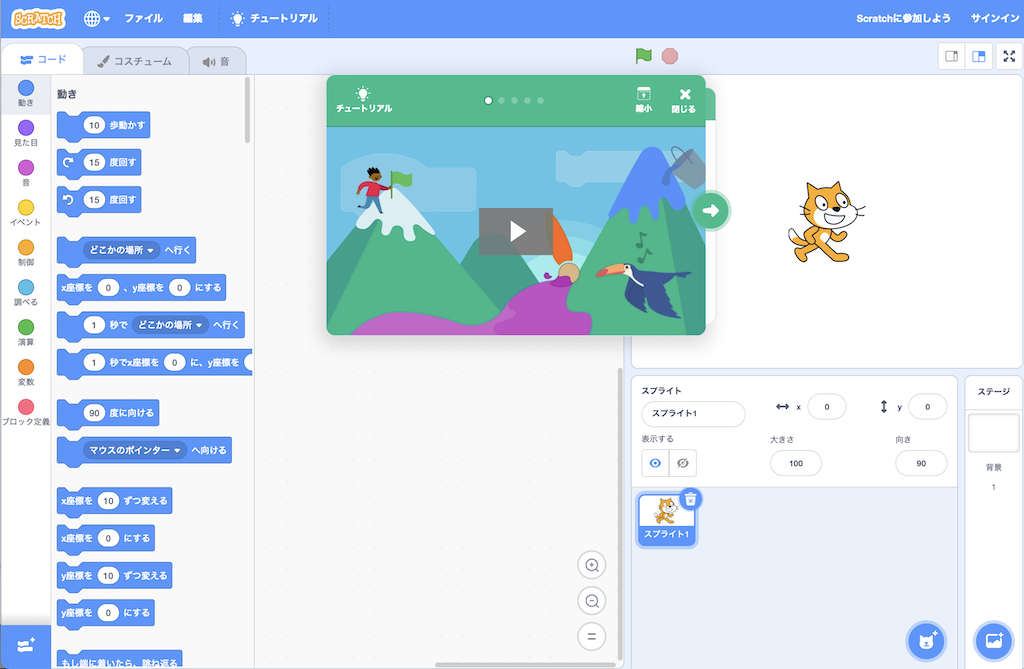Click the y座標を 10 ずつ変える block
The width and height of the screenshot is (1024, 669).
[114, 576]
